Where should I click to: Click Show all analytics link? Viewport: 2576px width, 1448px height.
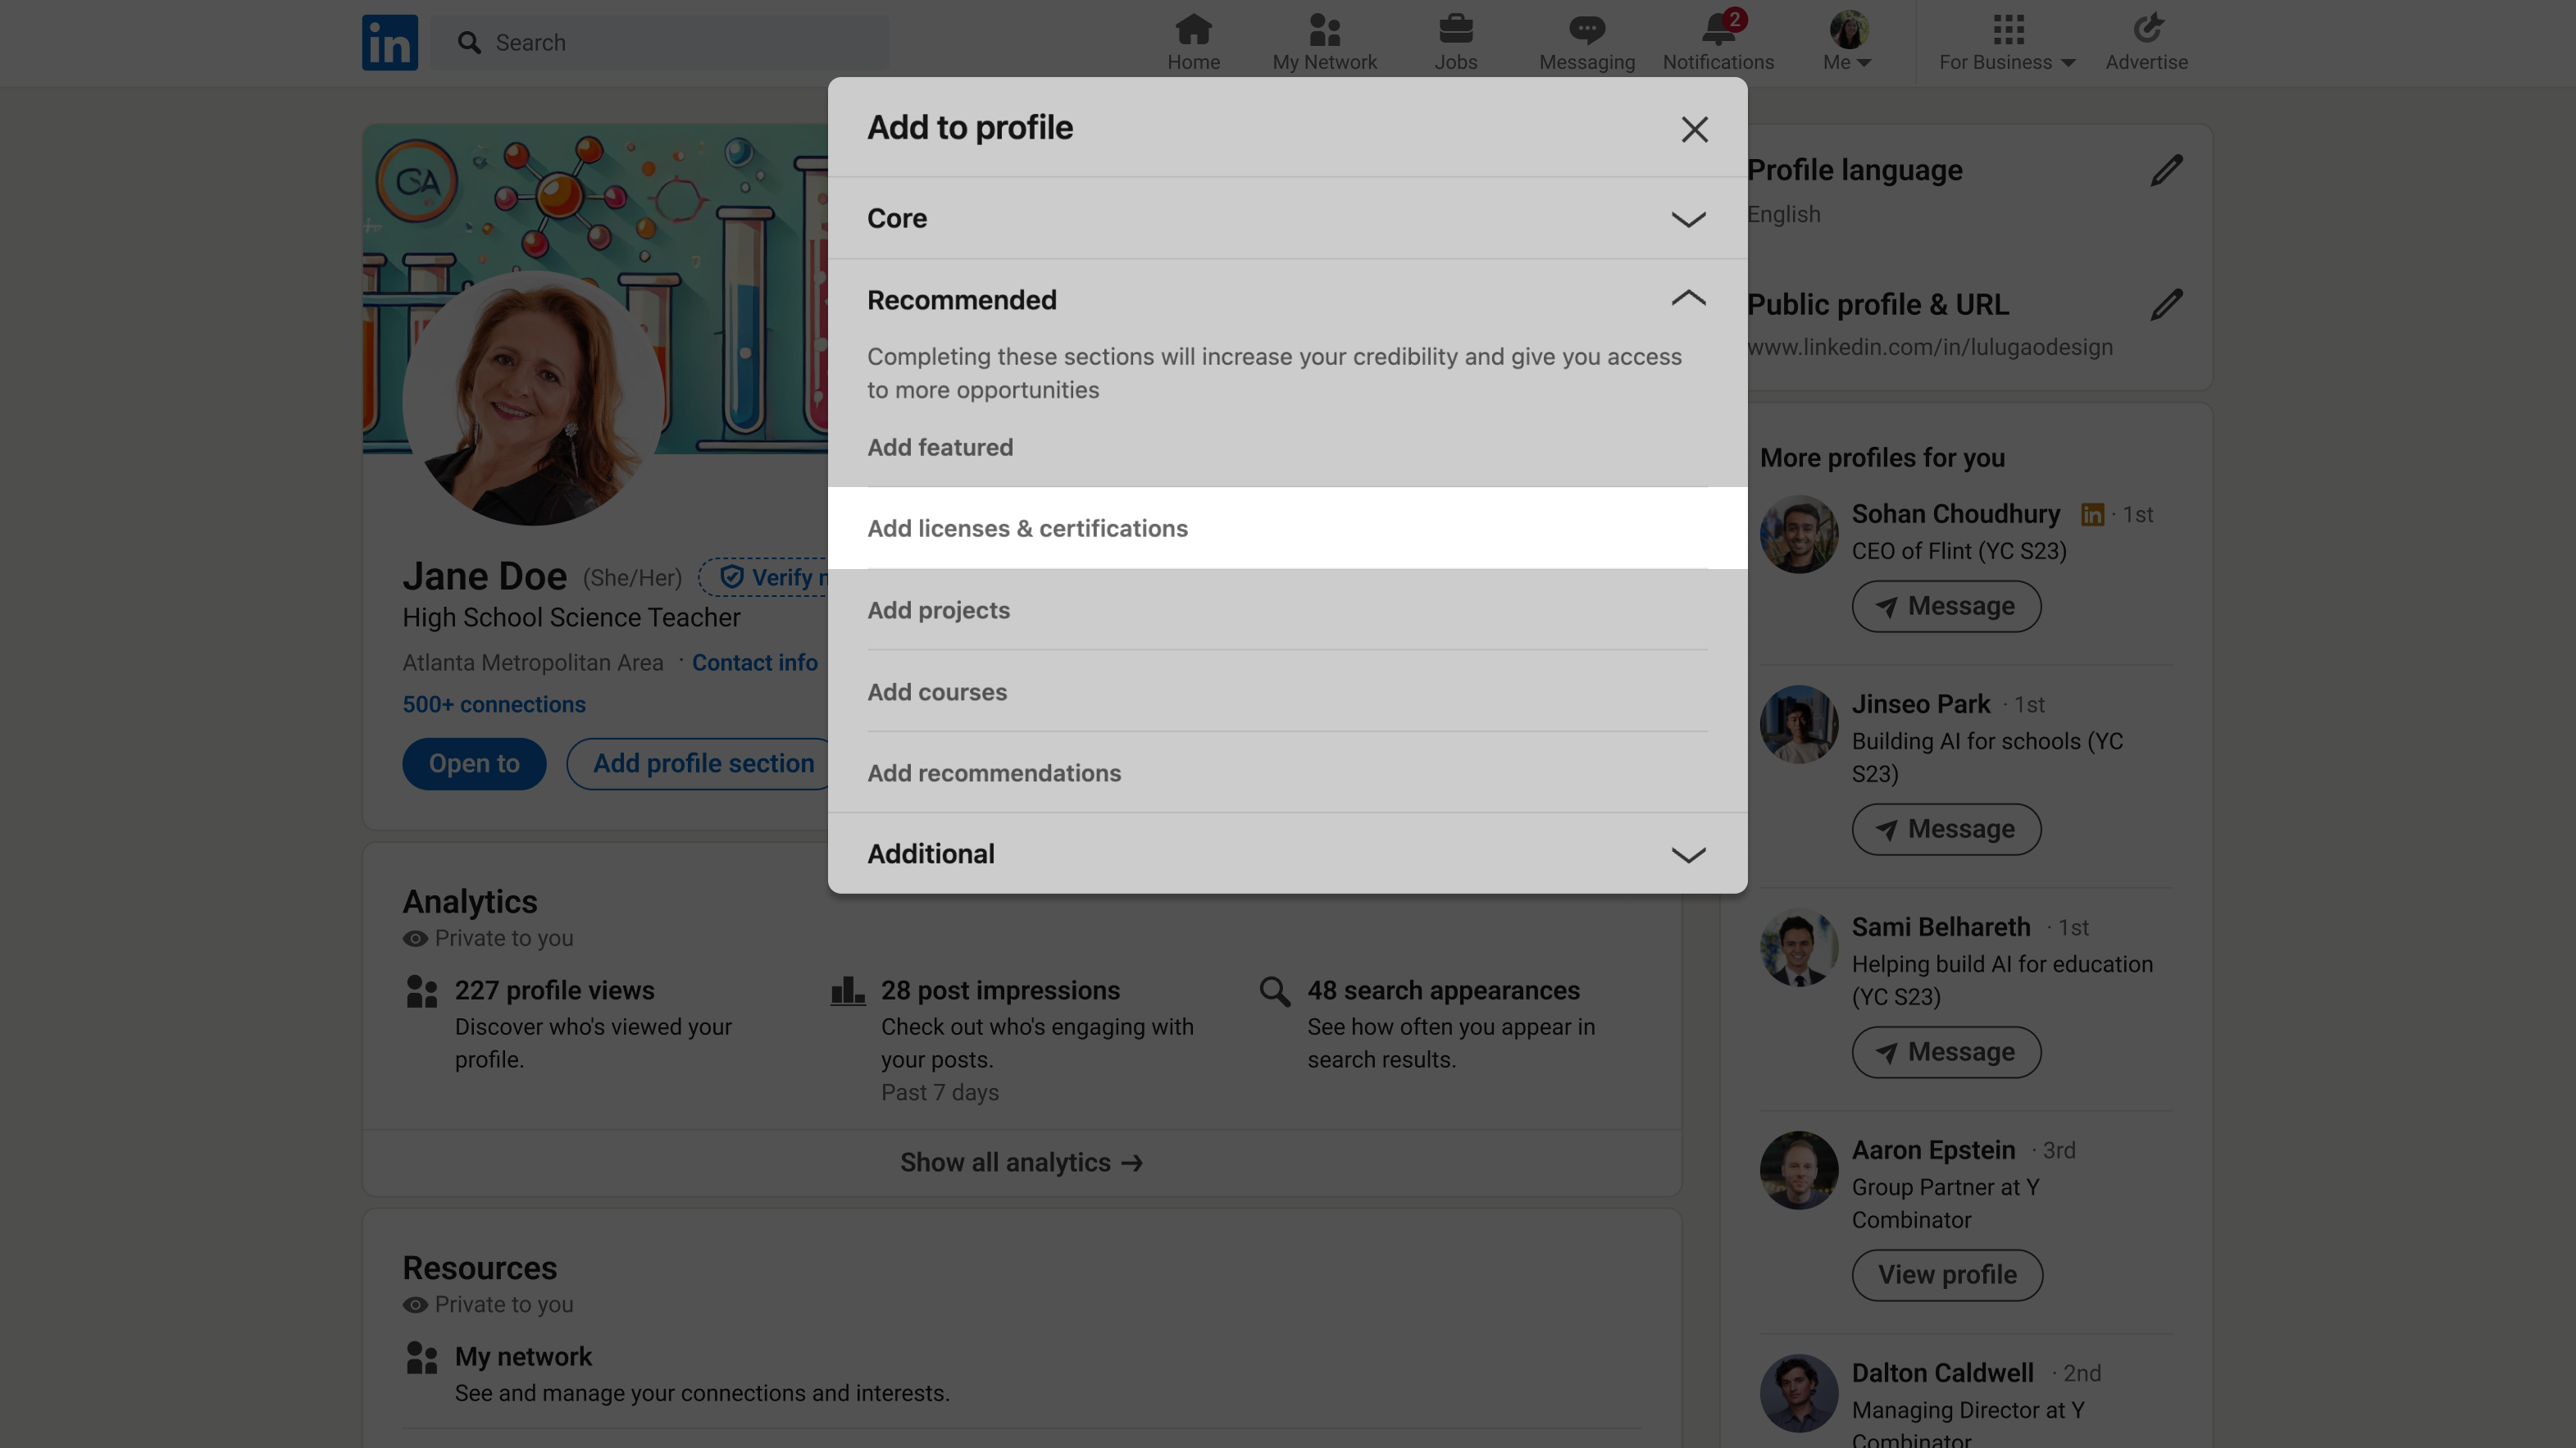click(x=1021, y=1162)
